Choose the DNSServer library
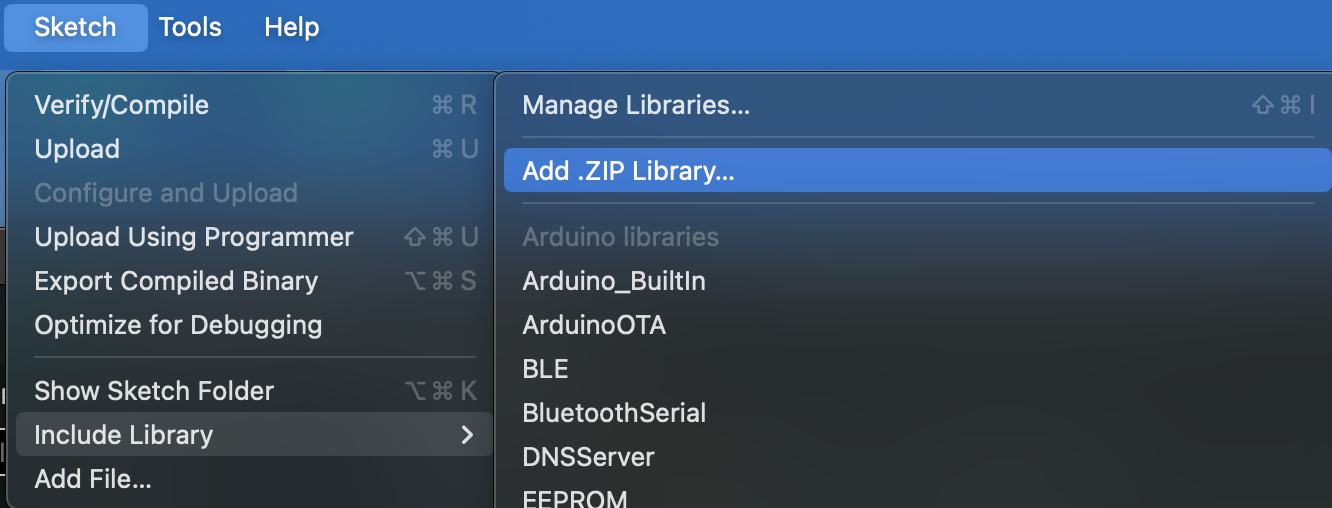This screenshot has height=508, width=1332. [x=588, y=457]
